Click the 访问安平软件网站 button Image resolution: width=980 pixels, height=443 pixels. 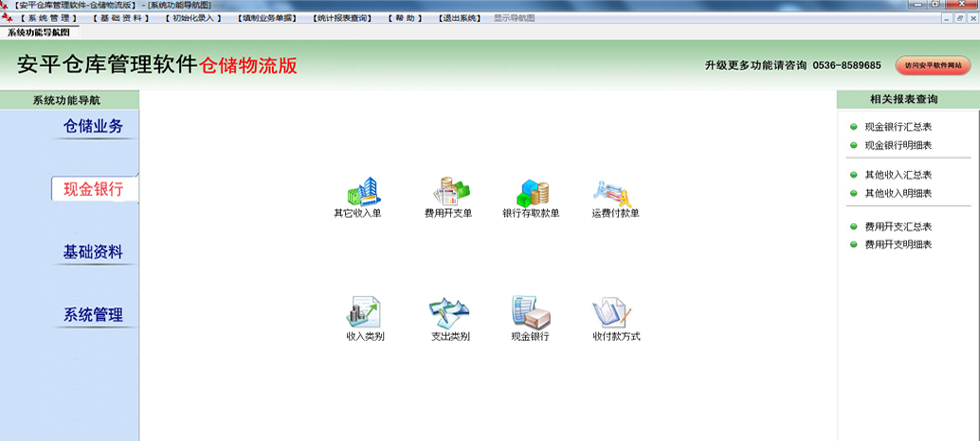933,66
